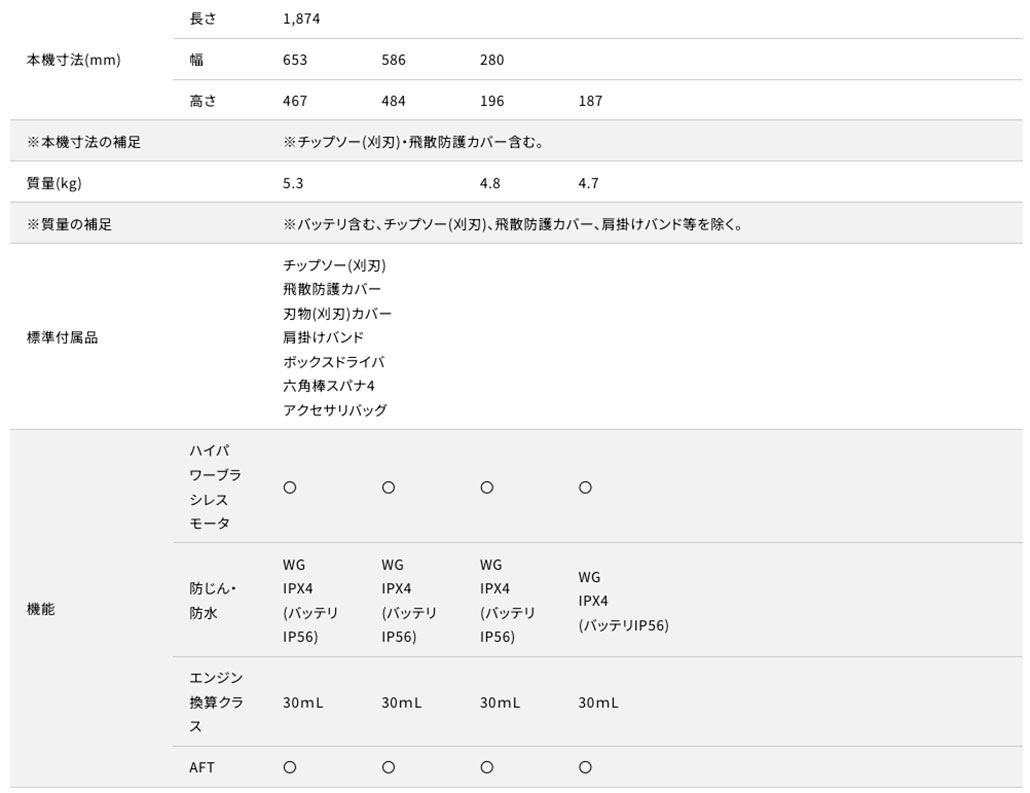Click the height value 196
This screenshot has width=1030, height=793.
pyautogui.click(x=492, y=101)
